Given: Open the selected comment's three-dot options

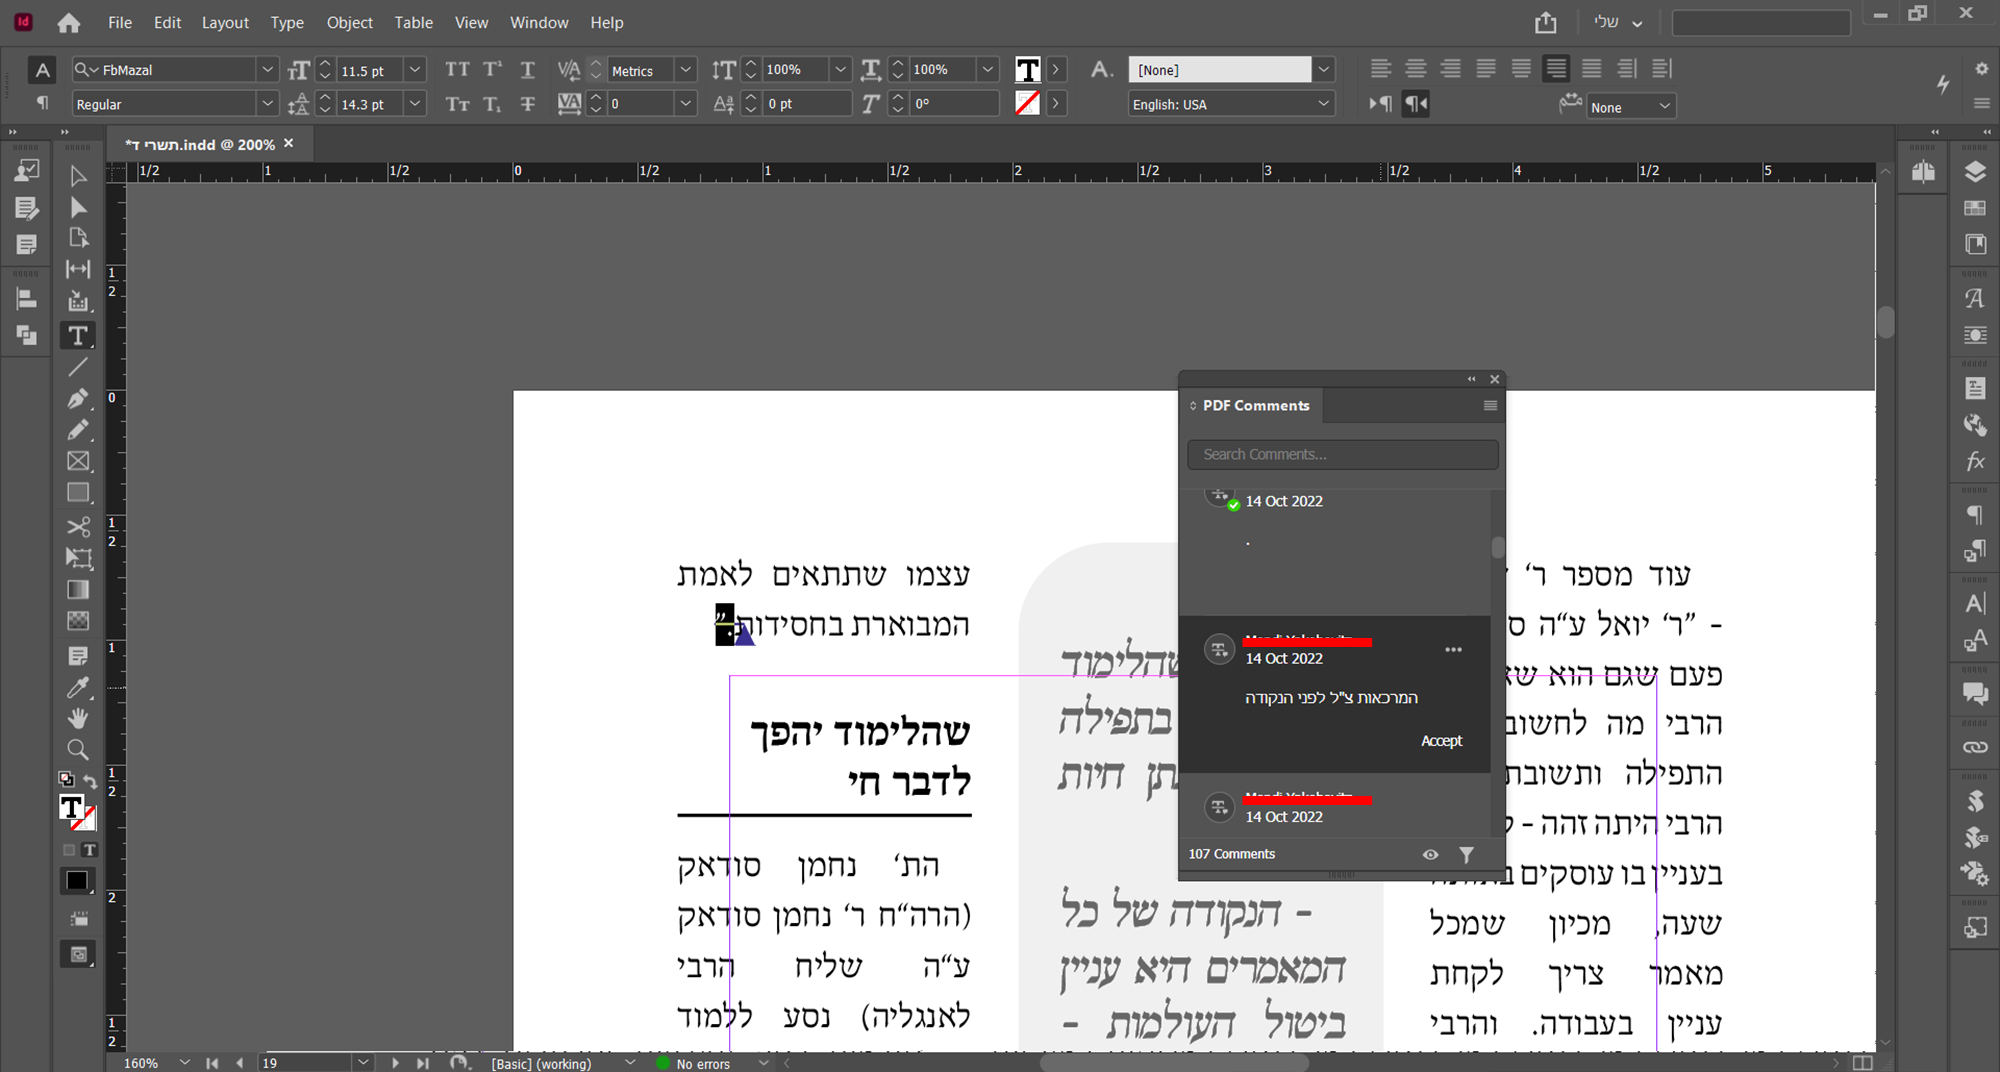Looking at the screenshot, I should (x=1453, y=650).
